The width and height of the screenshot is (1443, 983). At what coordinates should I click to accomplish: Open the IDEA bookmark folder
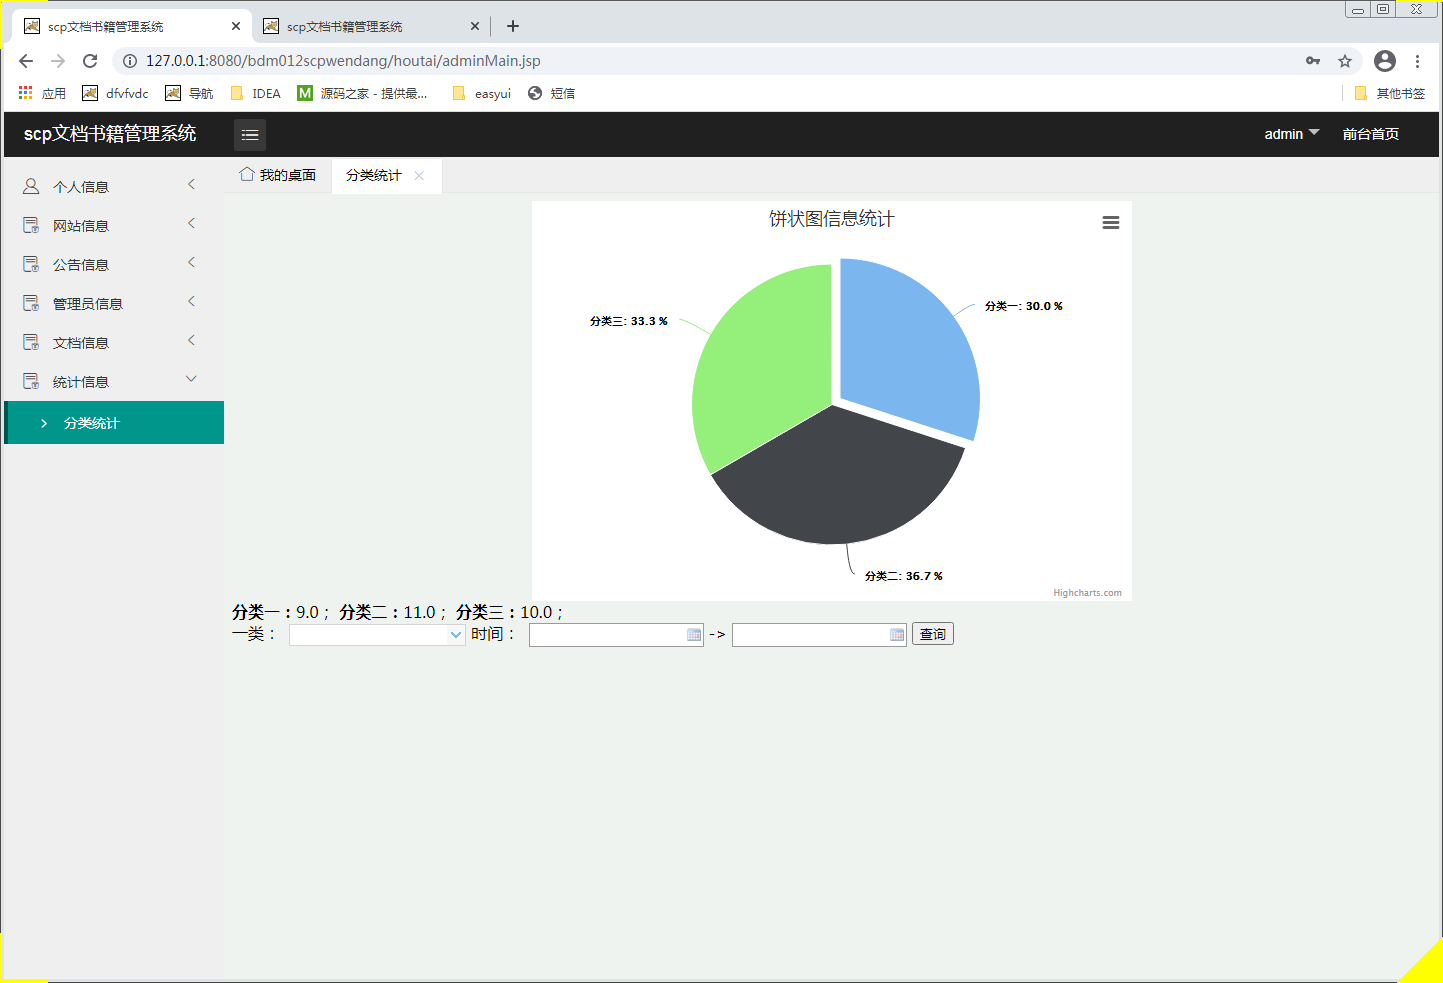point(256,93)
